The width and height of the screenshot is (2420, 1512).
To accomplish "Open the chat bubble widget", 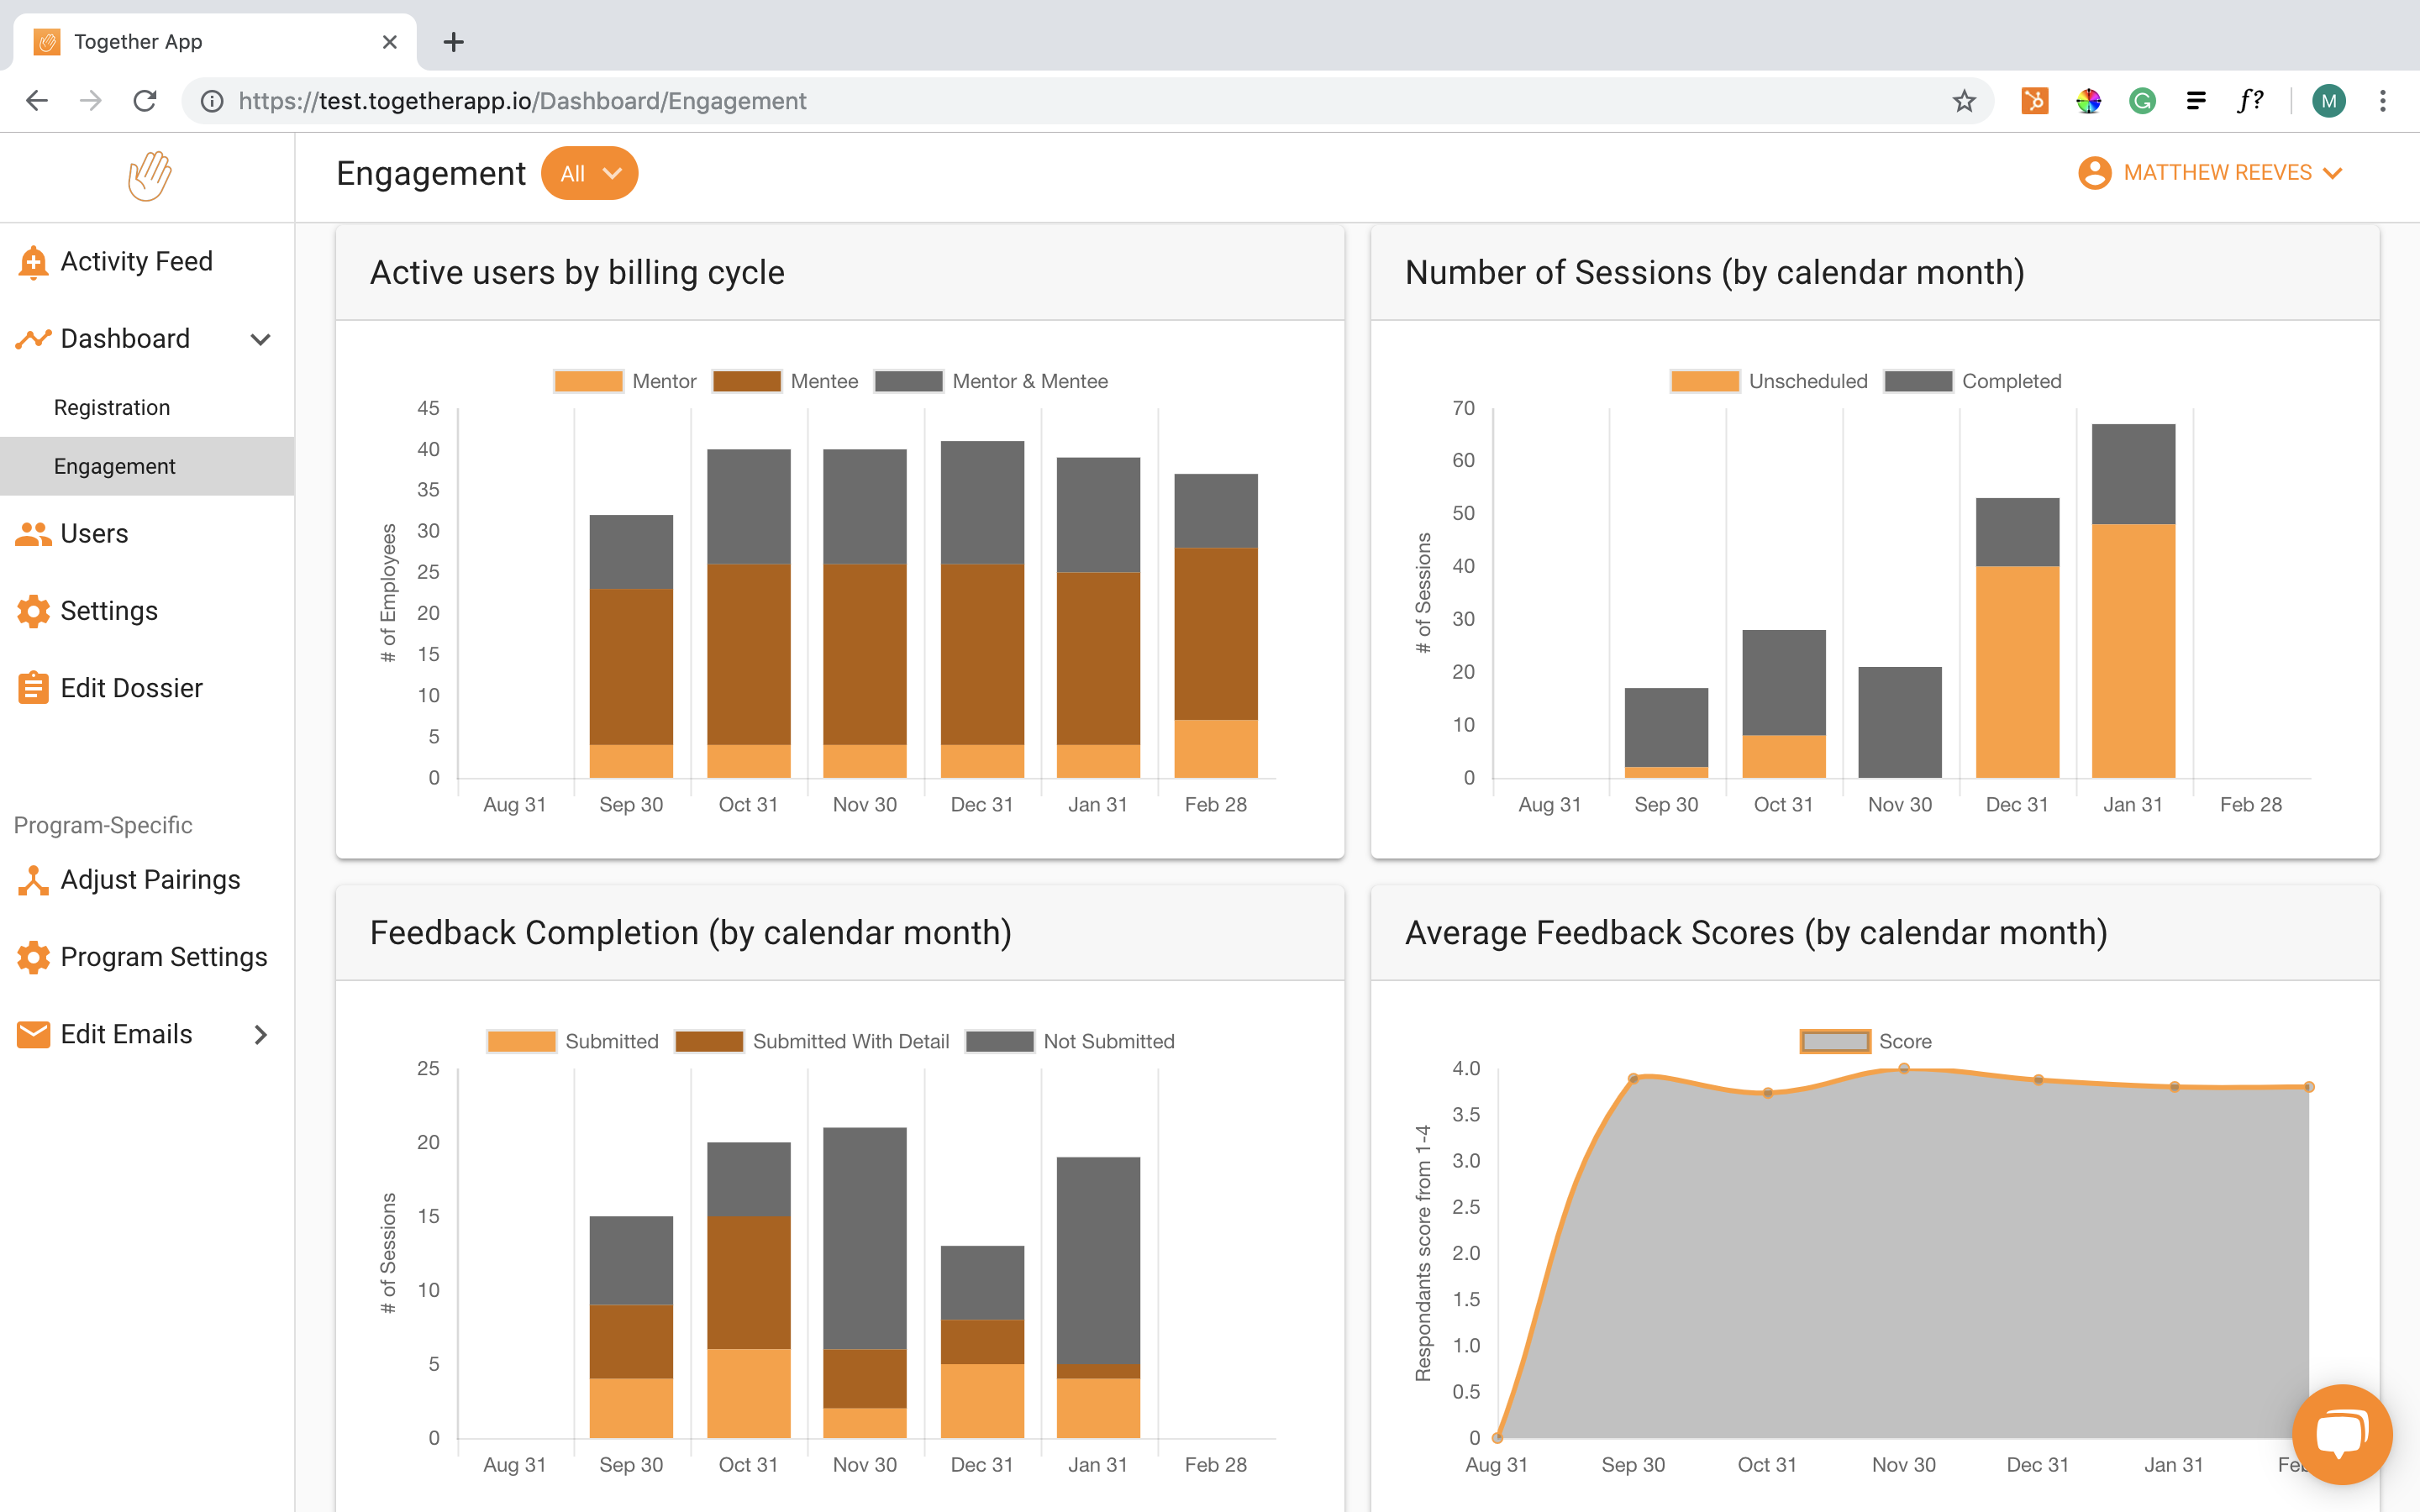I will 2341,1434.
